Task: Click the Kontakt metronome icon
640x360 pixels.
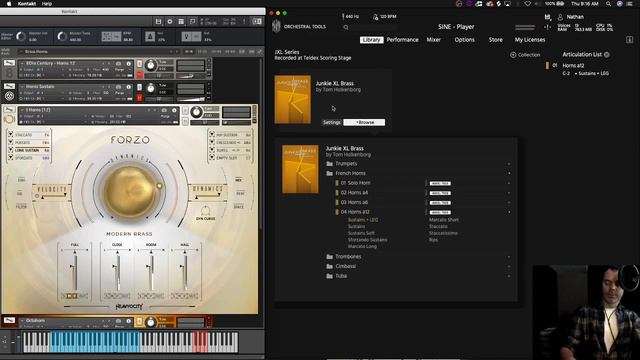Action: coord(150,37)
